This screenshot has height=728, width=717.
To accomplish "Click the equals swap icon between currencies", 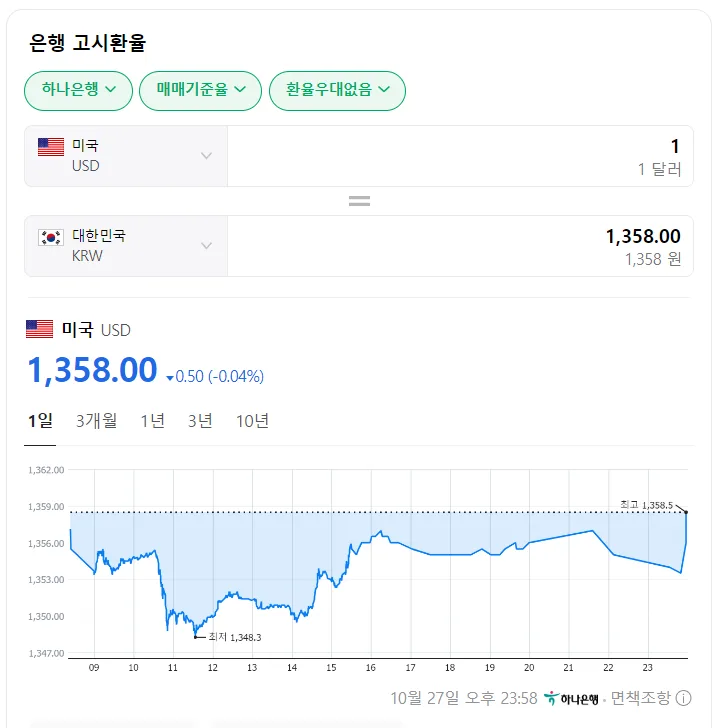I will pyautogui.click(x=359, y=201).
